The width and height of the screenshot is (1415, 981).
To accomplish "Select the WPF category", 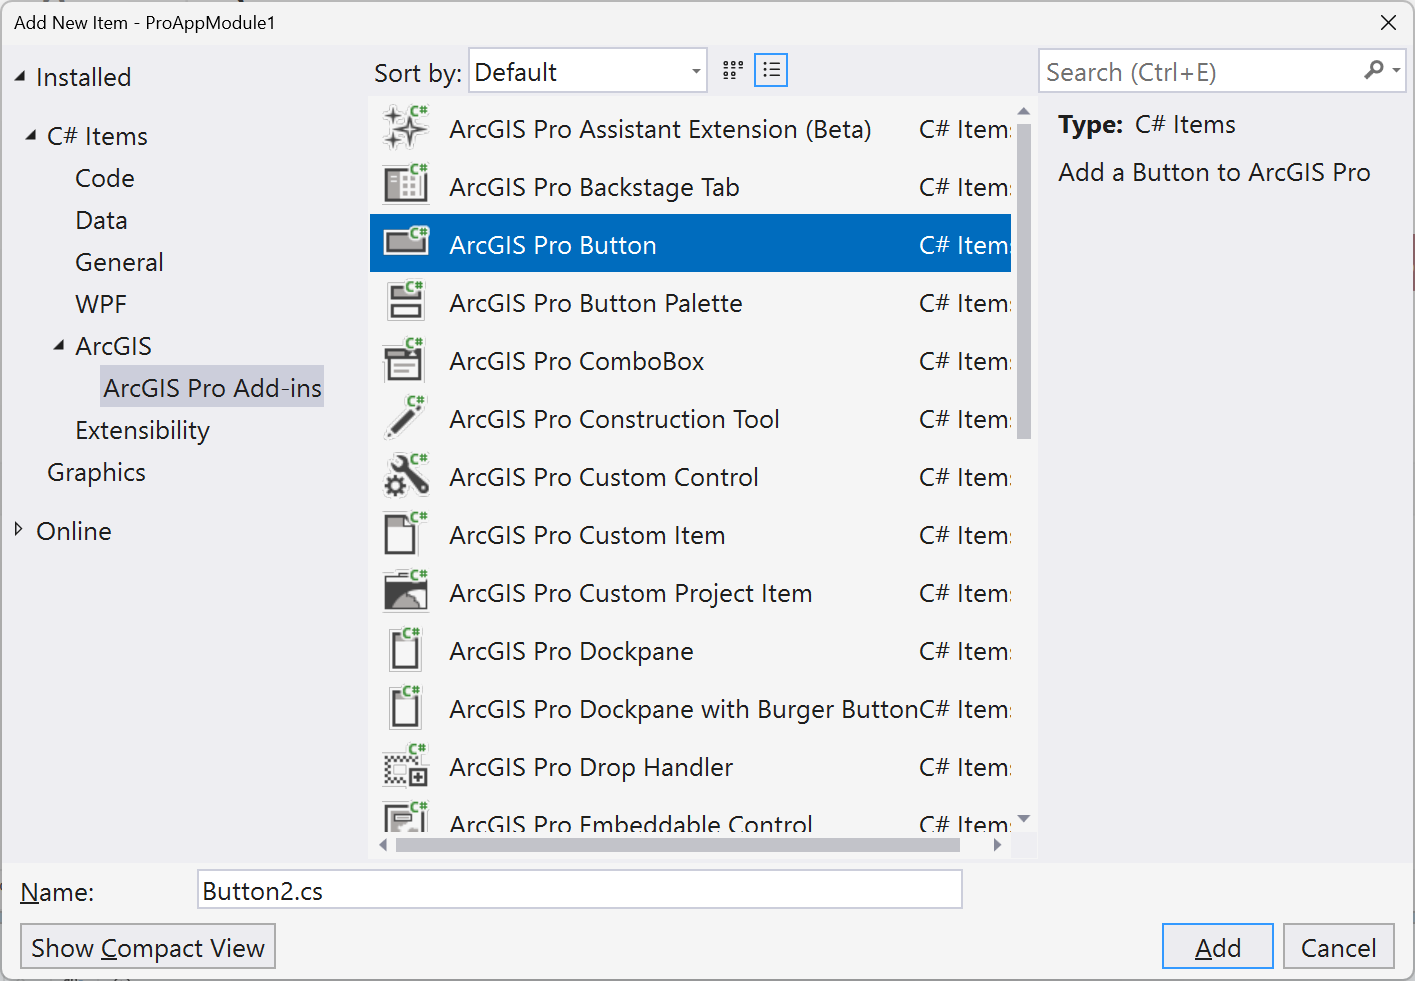I will (101, 304).
